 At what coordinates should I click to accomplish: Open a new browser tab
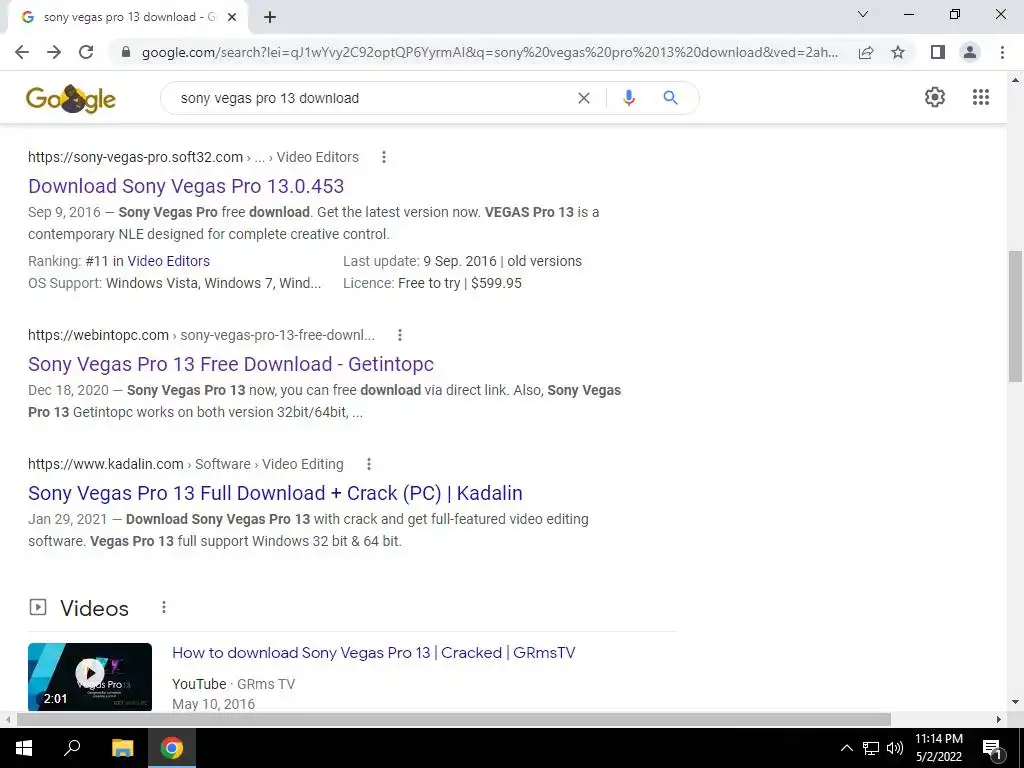pos(270,17)
